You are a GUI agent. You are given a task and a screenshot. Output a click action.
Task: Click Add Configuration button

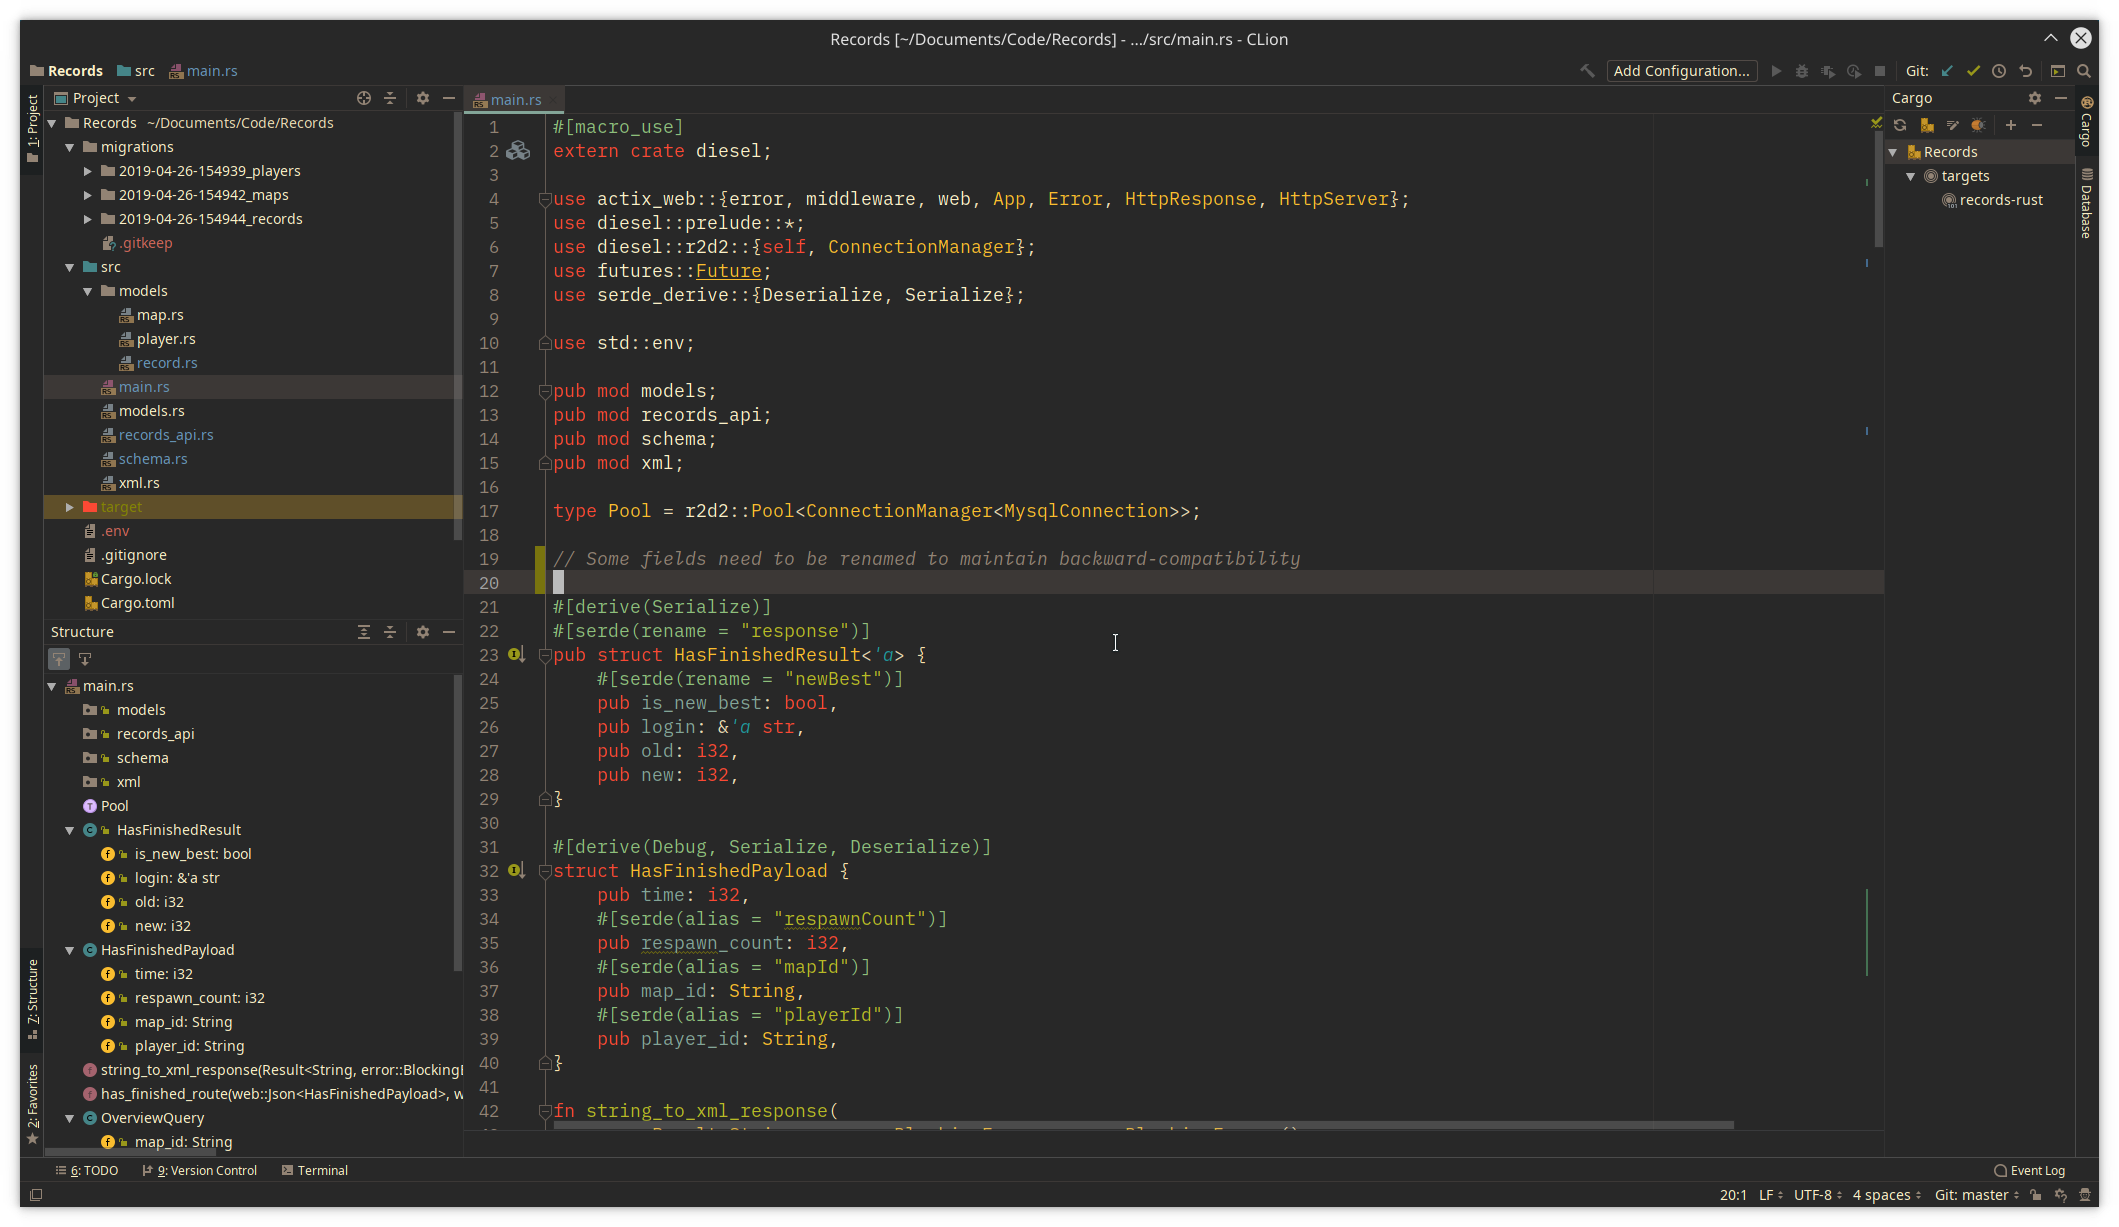(1681, 71)
